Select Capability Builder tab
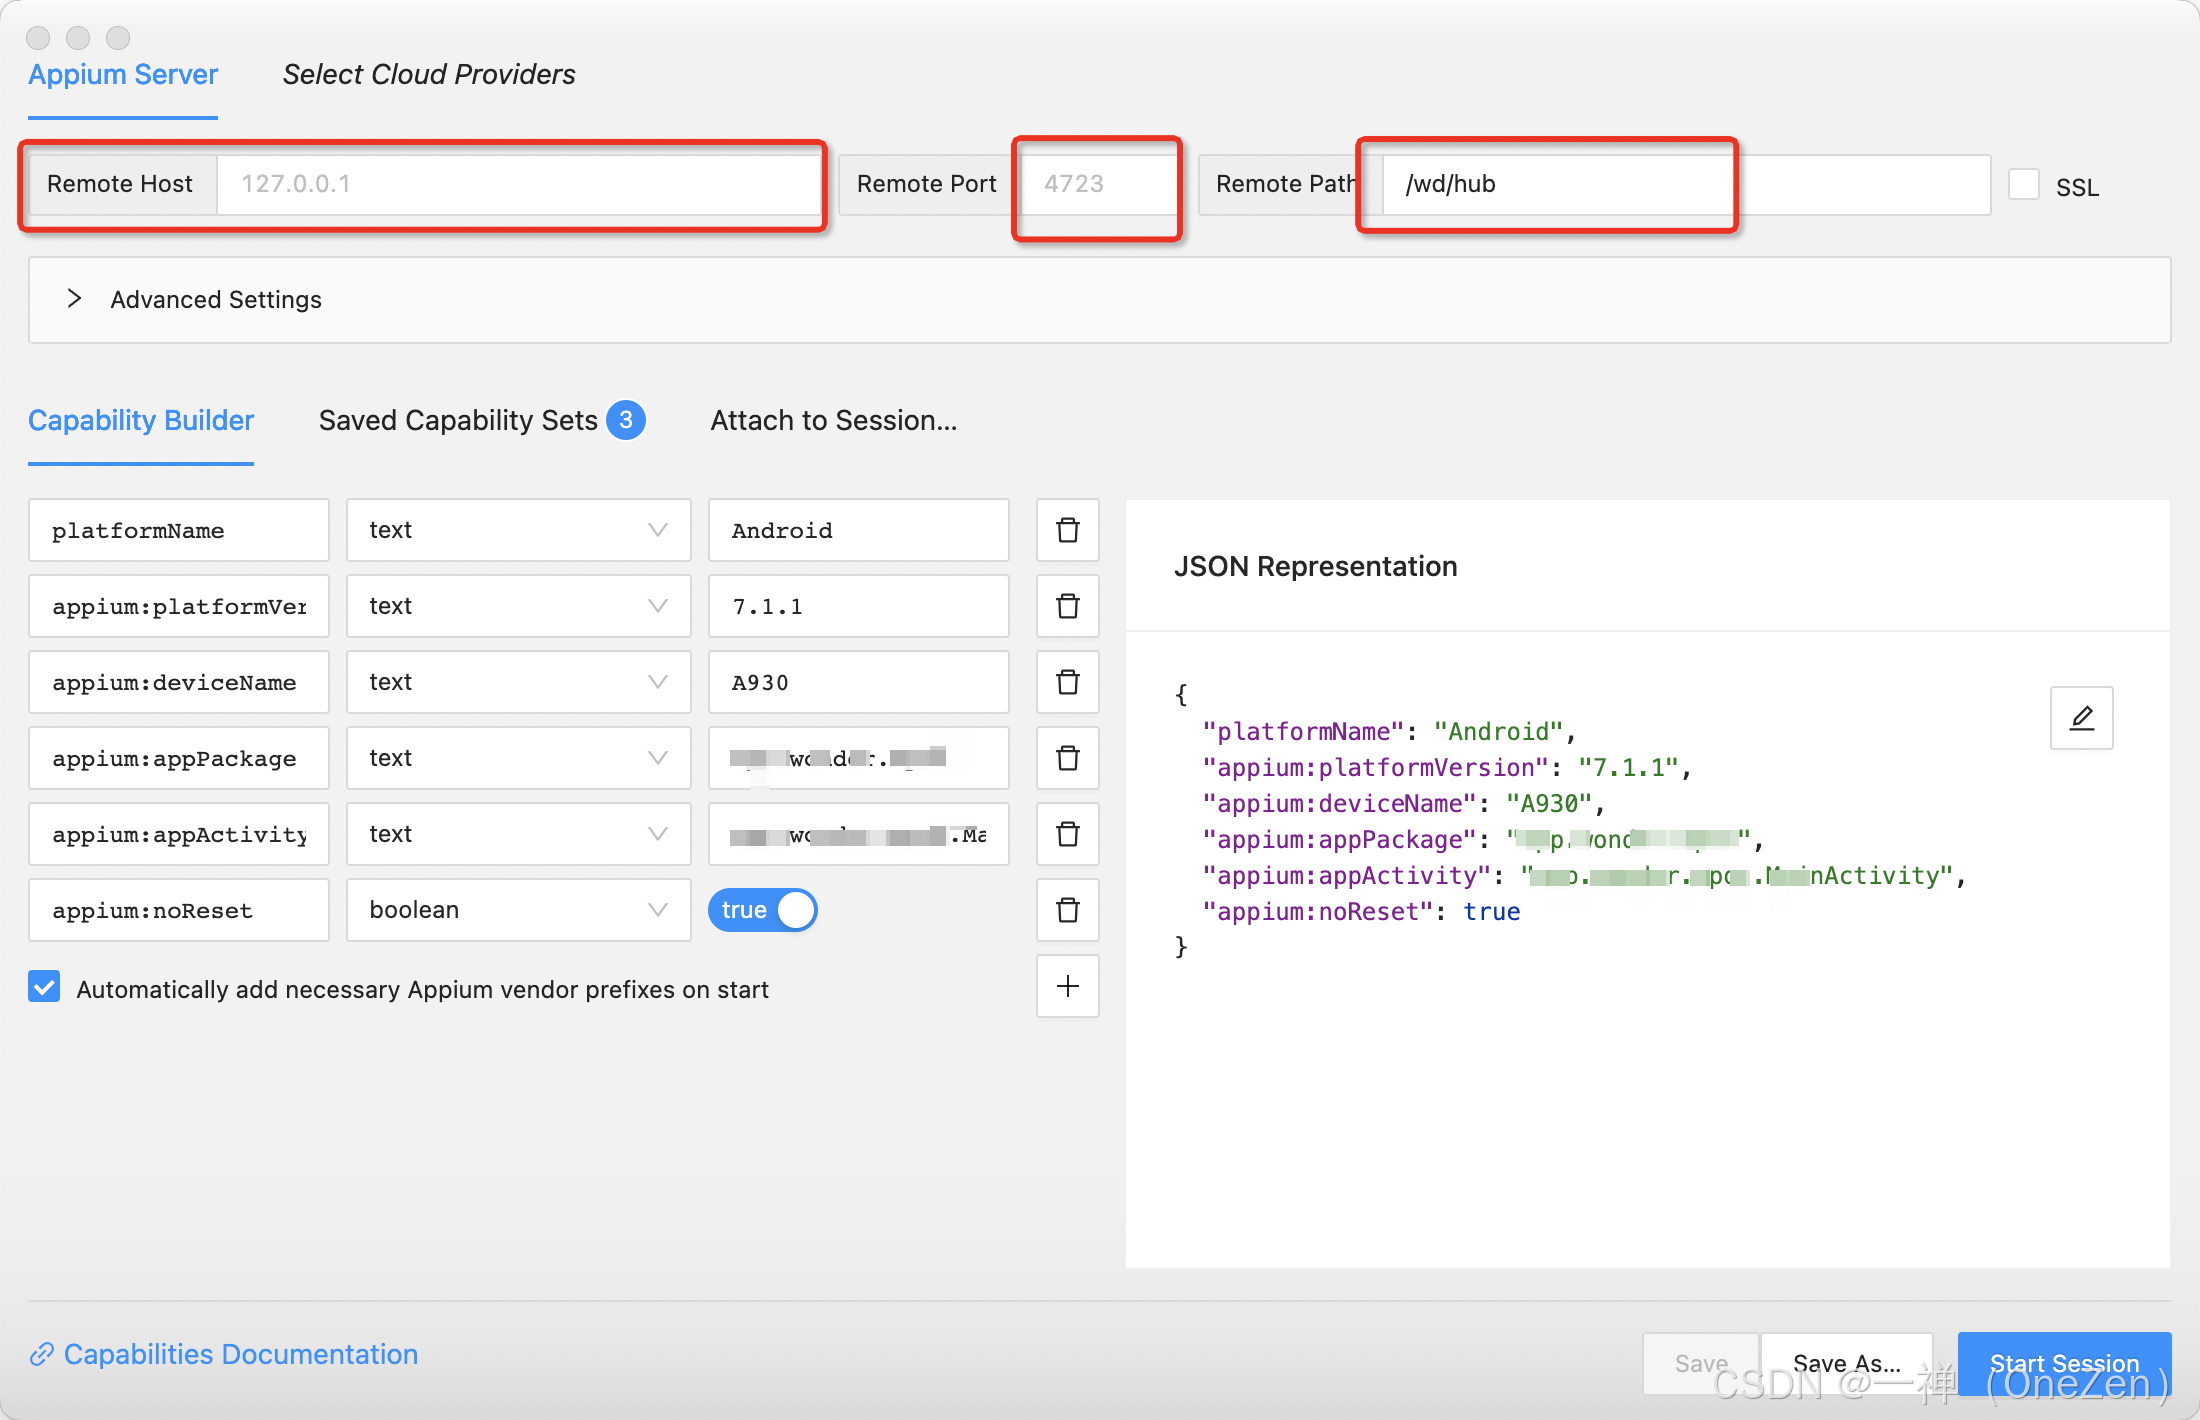 tap(141, 420)
